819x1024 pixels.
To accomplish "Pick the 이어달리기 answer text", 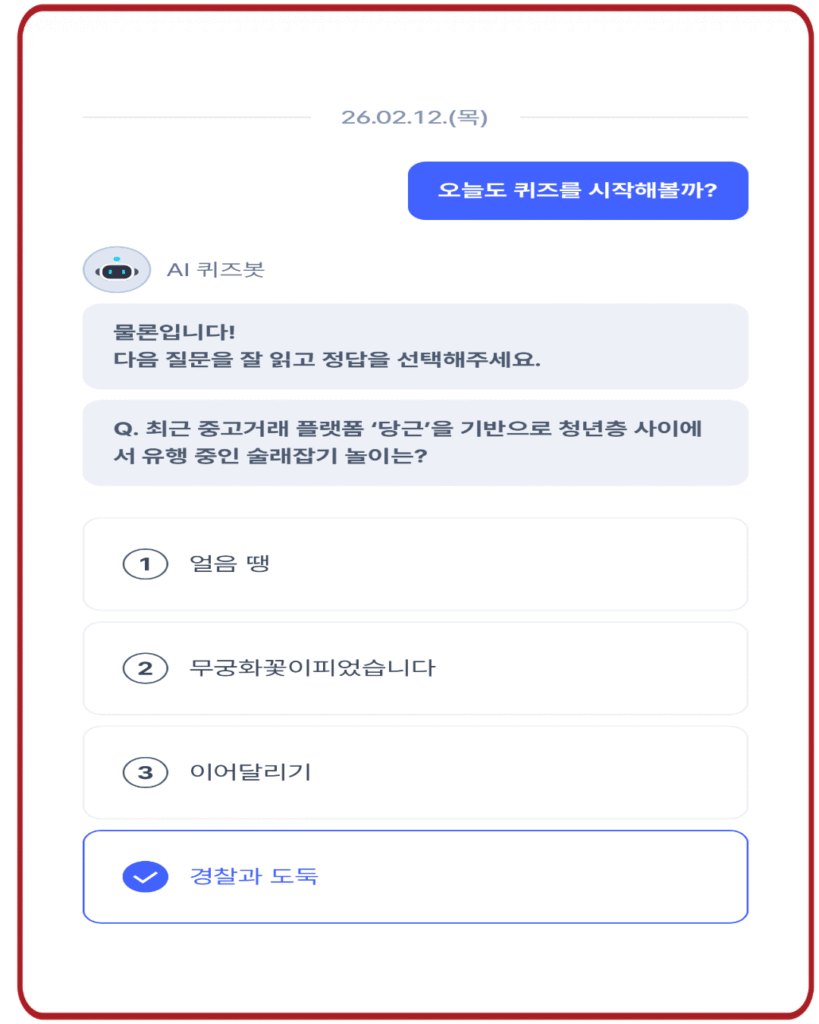I will pos(250,772).
